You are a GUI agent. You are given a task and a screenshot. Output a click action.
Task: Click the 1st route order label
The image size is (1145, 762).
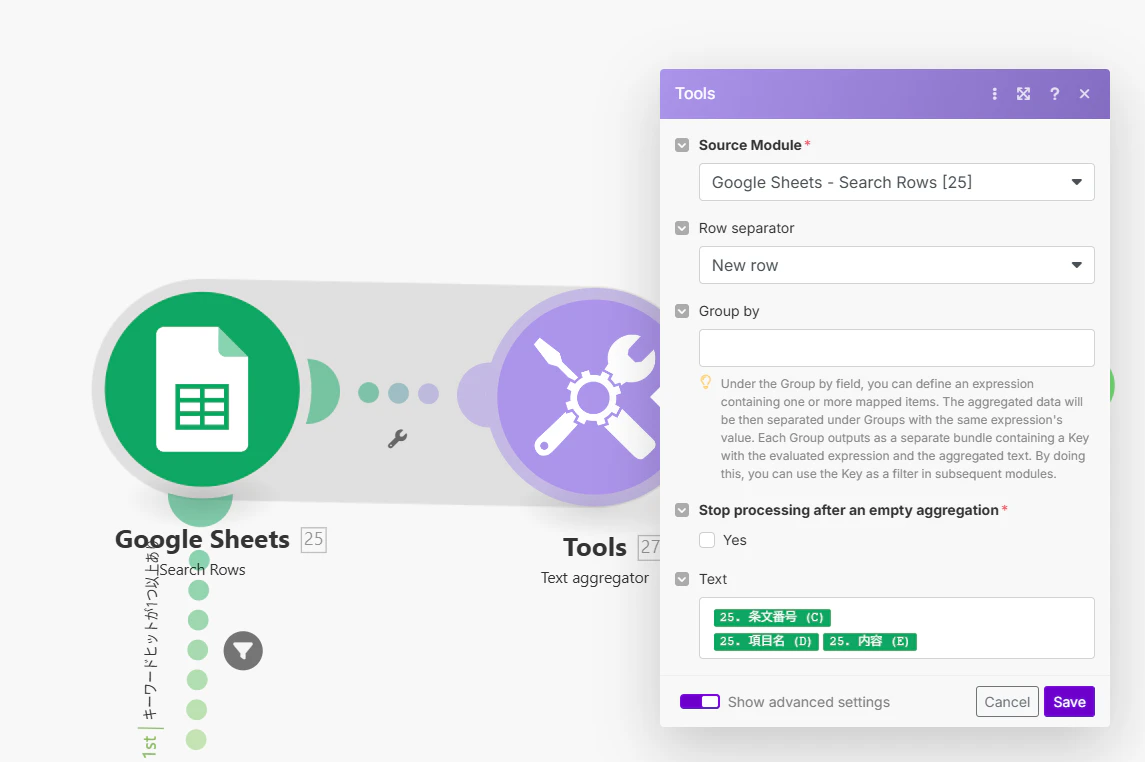(x=150, y=746)
